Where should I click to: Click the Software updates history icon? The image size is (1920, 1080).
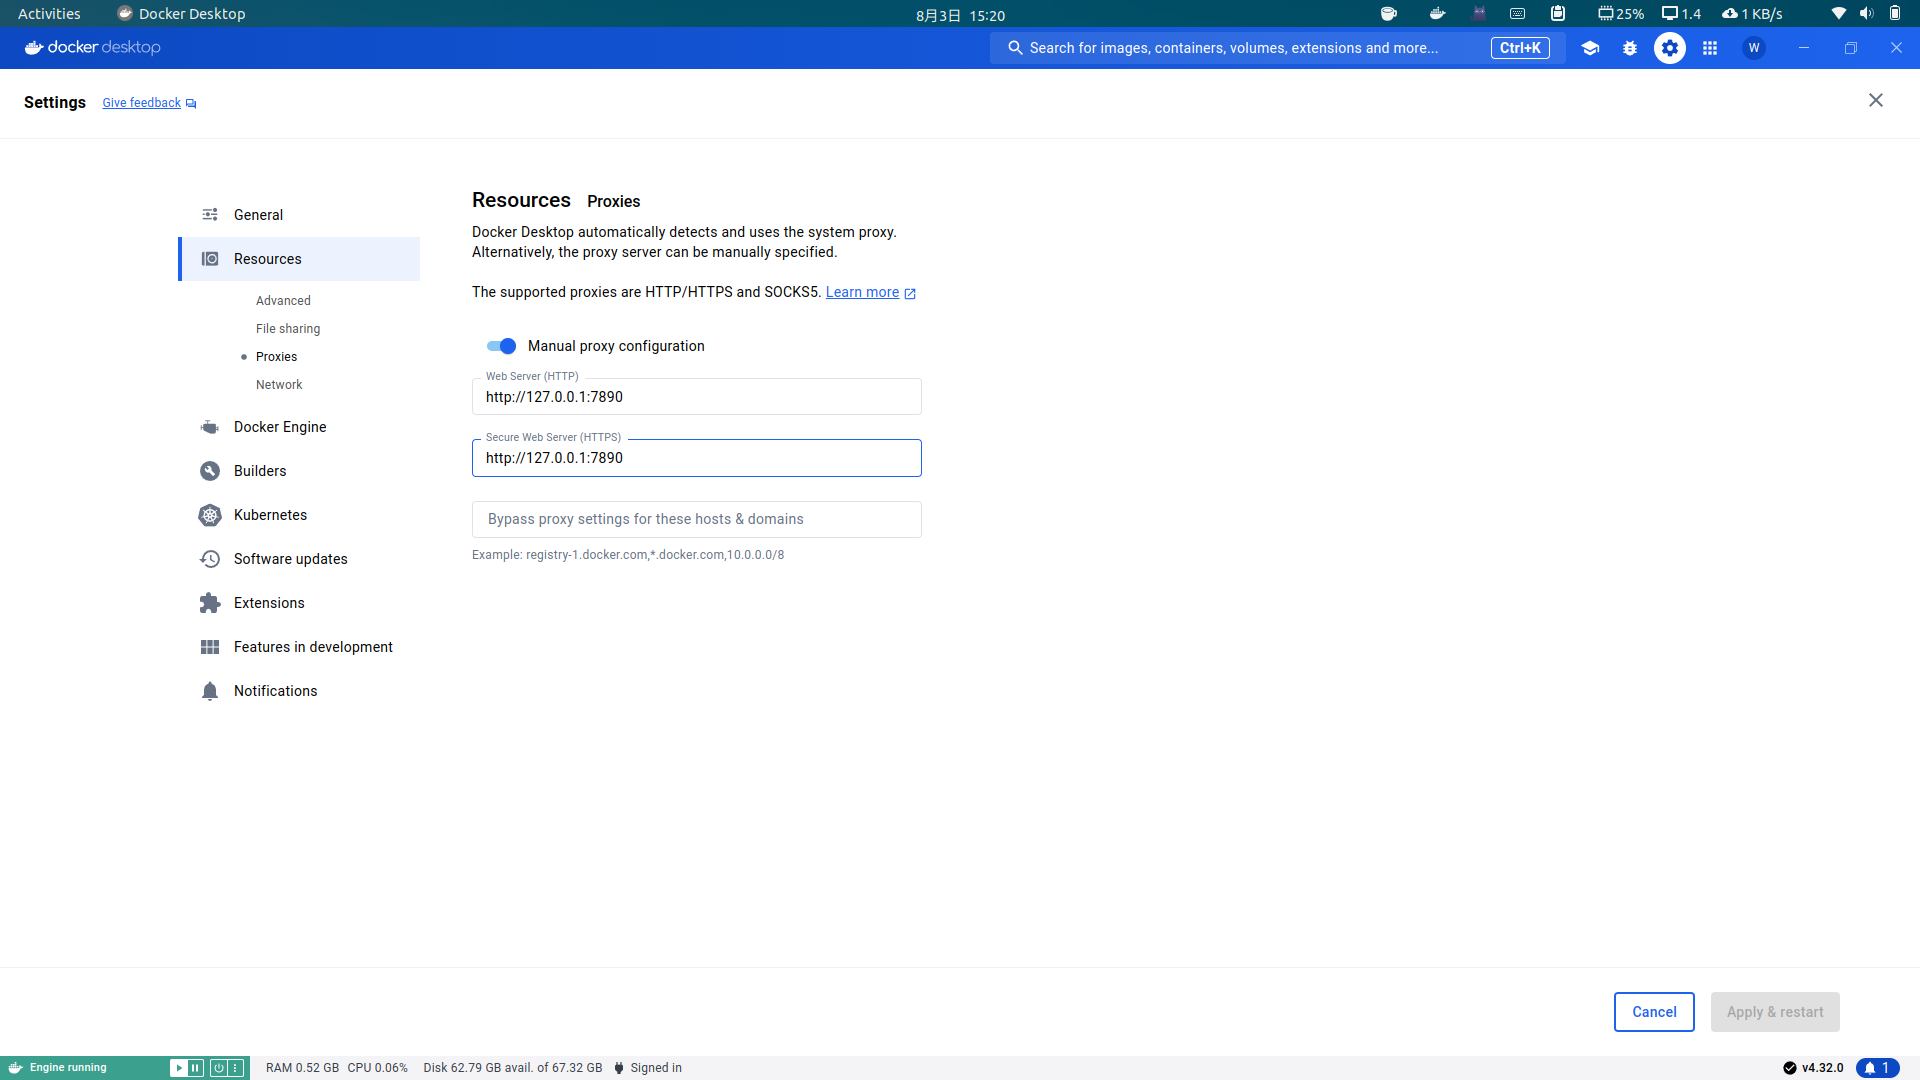pos(210,559)
